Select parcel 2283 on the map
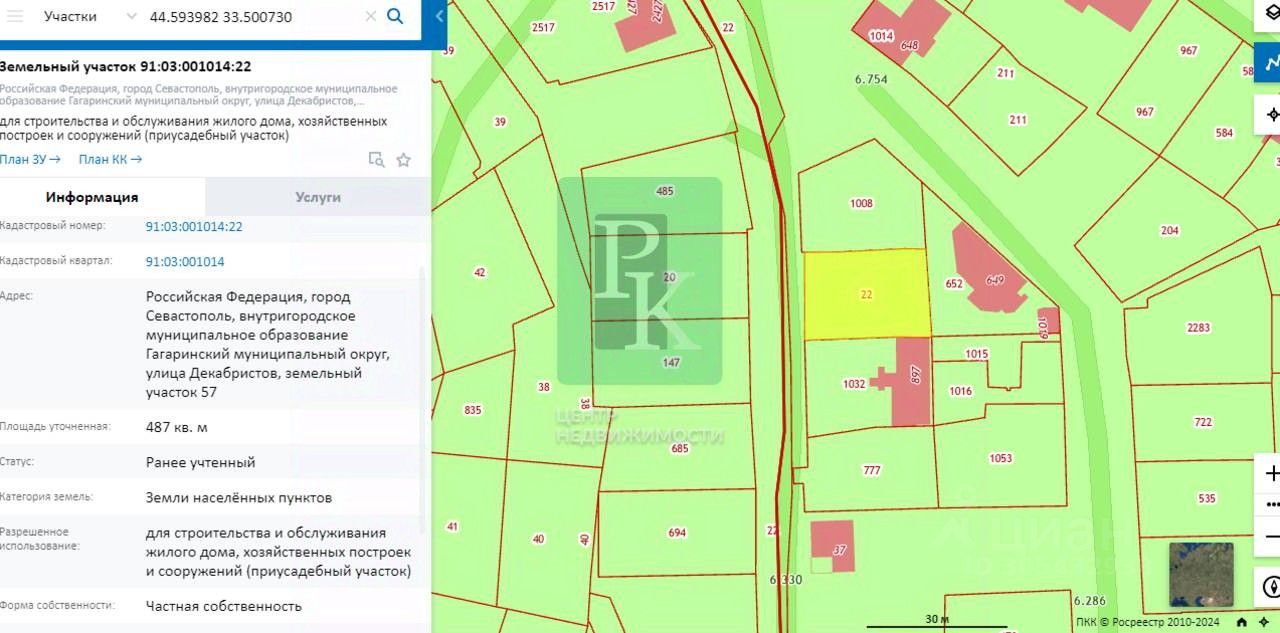This screenshot has width=1280, height=633. click(x=1198, y=328)
